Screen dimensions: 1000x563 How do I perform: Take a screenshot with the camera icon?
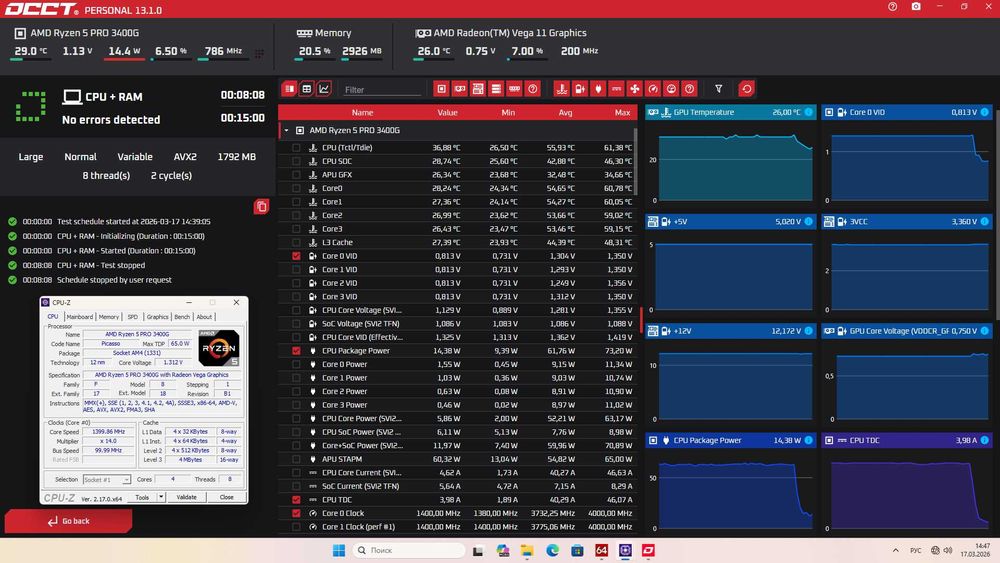click(x=916, y=6)
